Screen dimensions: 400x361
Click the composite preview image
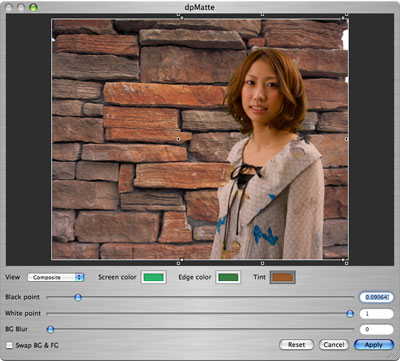coord(200,139)
